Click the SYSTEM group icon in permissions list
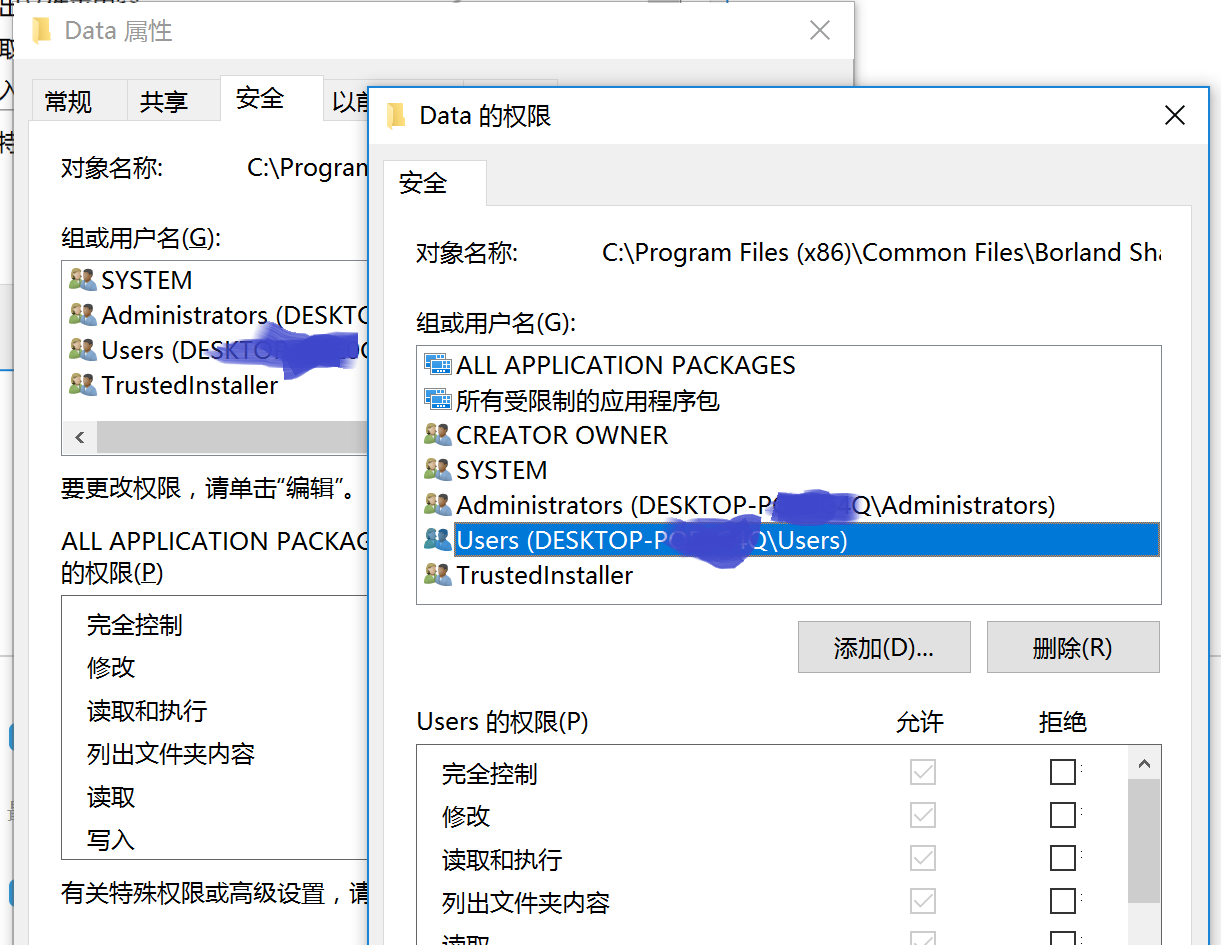This screenshot has width=1221, height=945. point(437,469)
